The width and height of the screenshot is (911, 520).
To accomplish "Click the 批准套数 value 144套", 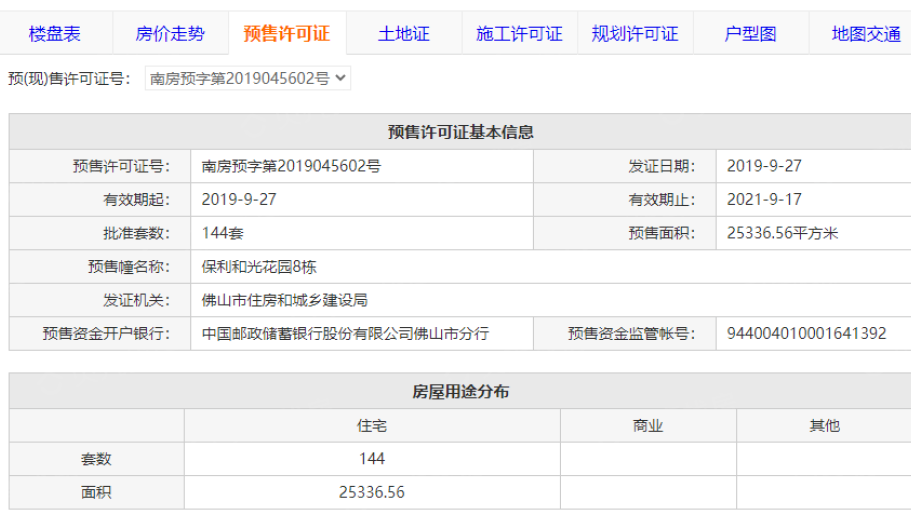I will pyautogui.click(x=223, y=233).
